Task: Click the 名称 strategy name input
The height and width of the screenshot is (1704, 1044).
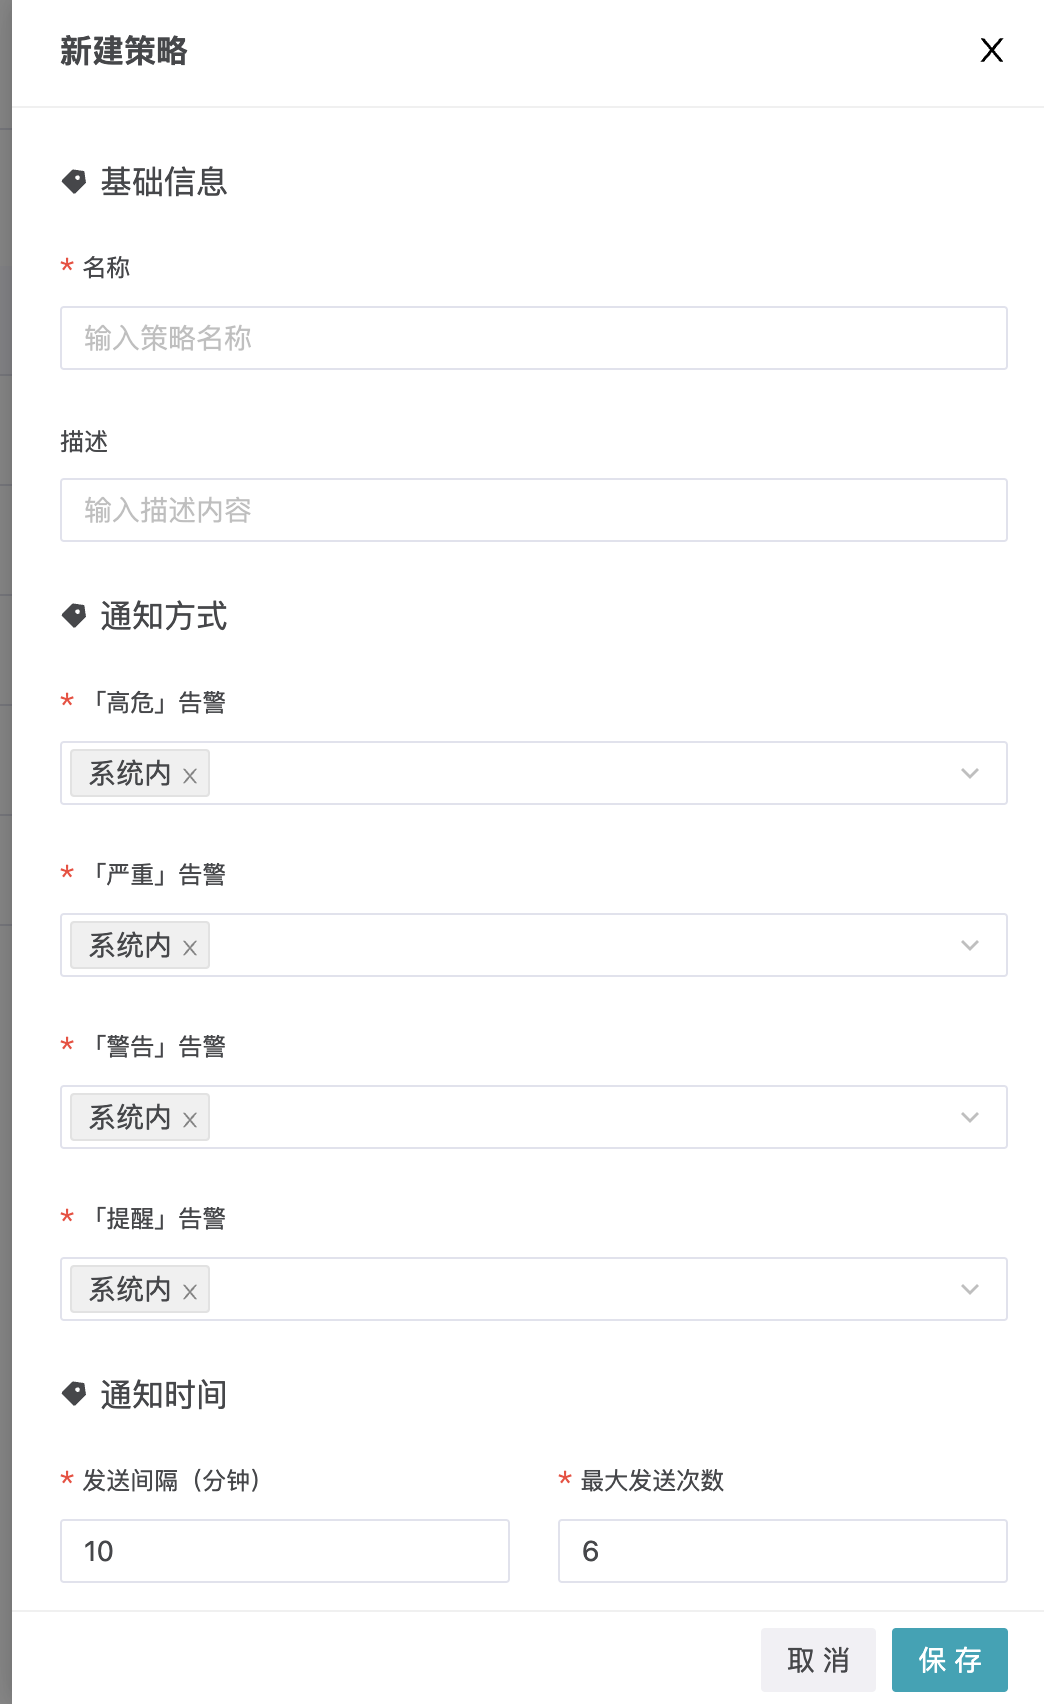Action: pos(533,338)
